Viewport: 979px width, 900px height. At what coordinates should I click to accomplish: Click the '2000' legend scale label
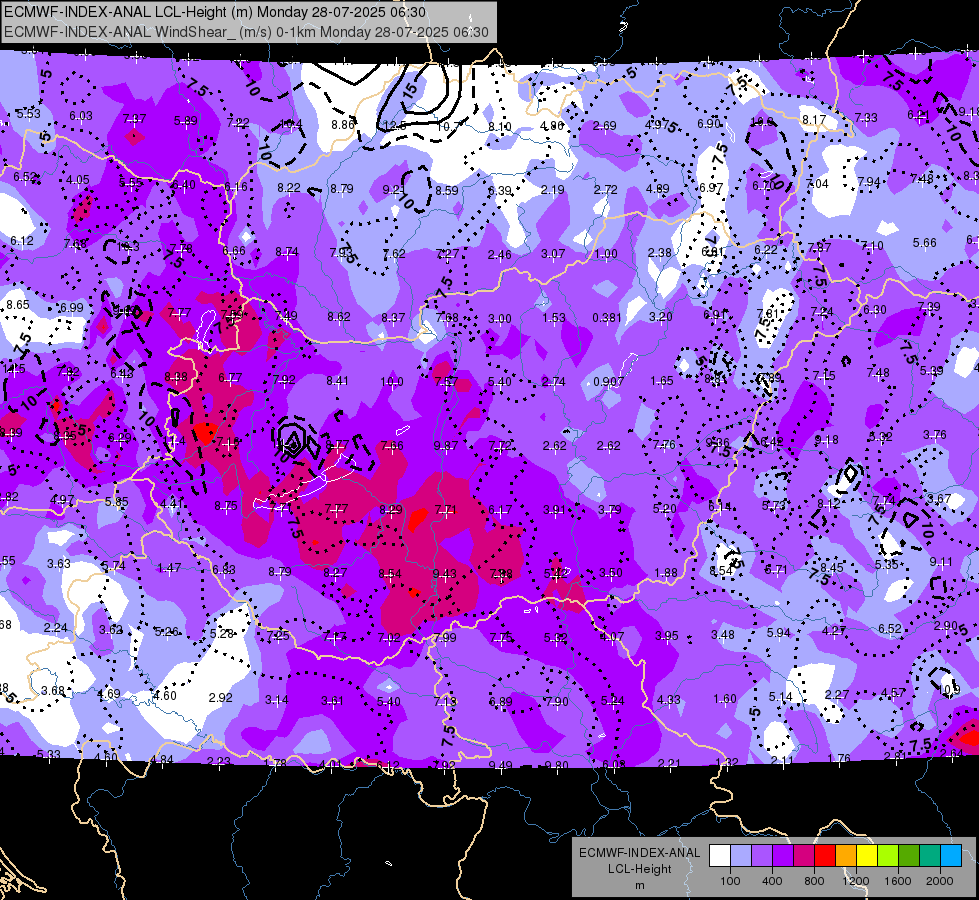pos(940,881)
